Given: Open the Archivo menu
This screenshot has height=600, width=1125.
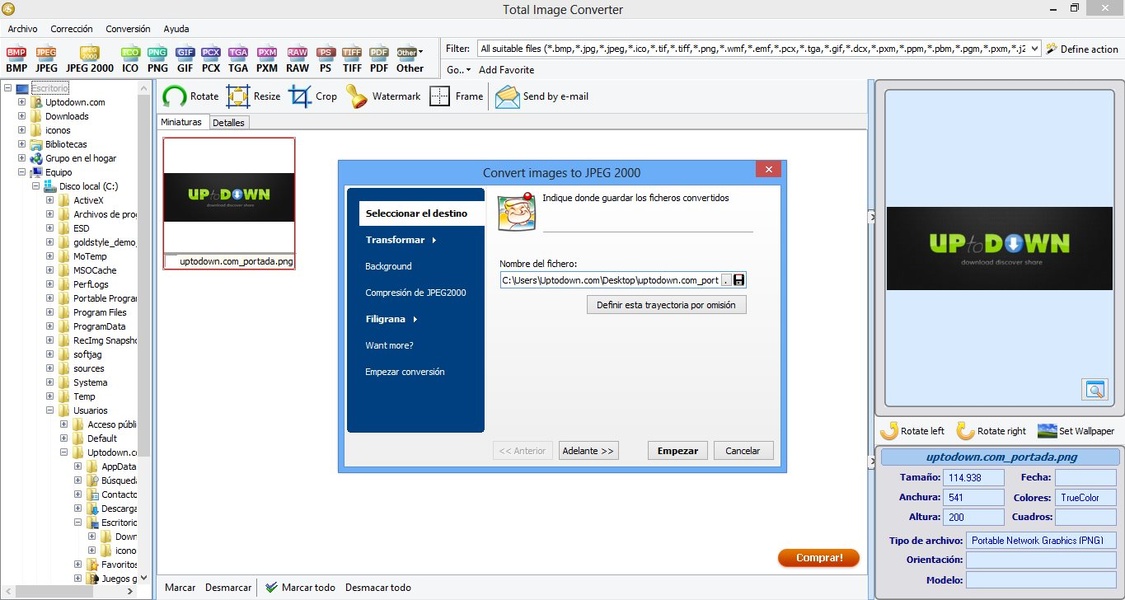Looking at the screenshot, I should click(22, 28).
